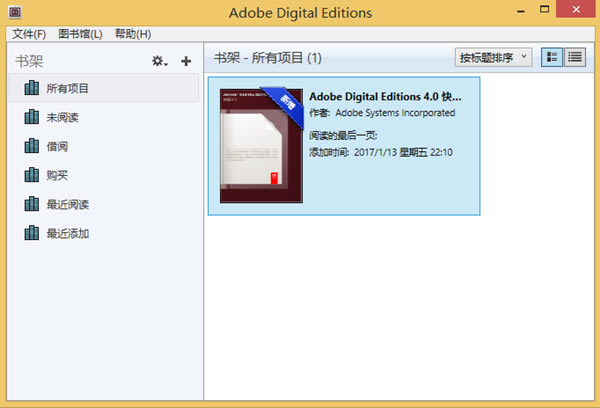
Task: Click the 购买 bookshelf icon
Action: coord(31,175)
